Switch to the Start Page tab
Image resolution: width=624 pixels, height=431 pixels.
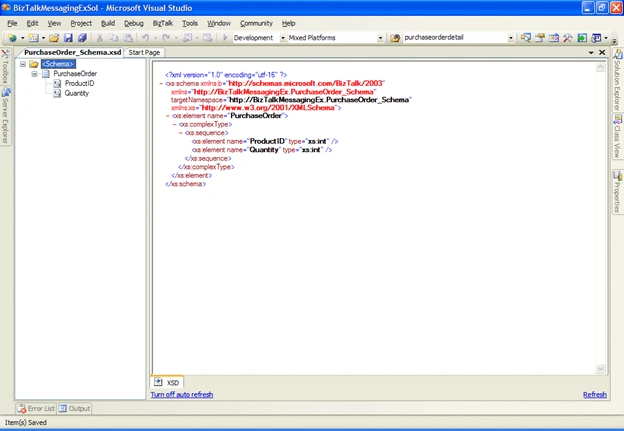click(144, 53)
